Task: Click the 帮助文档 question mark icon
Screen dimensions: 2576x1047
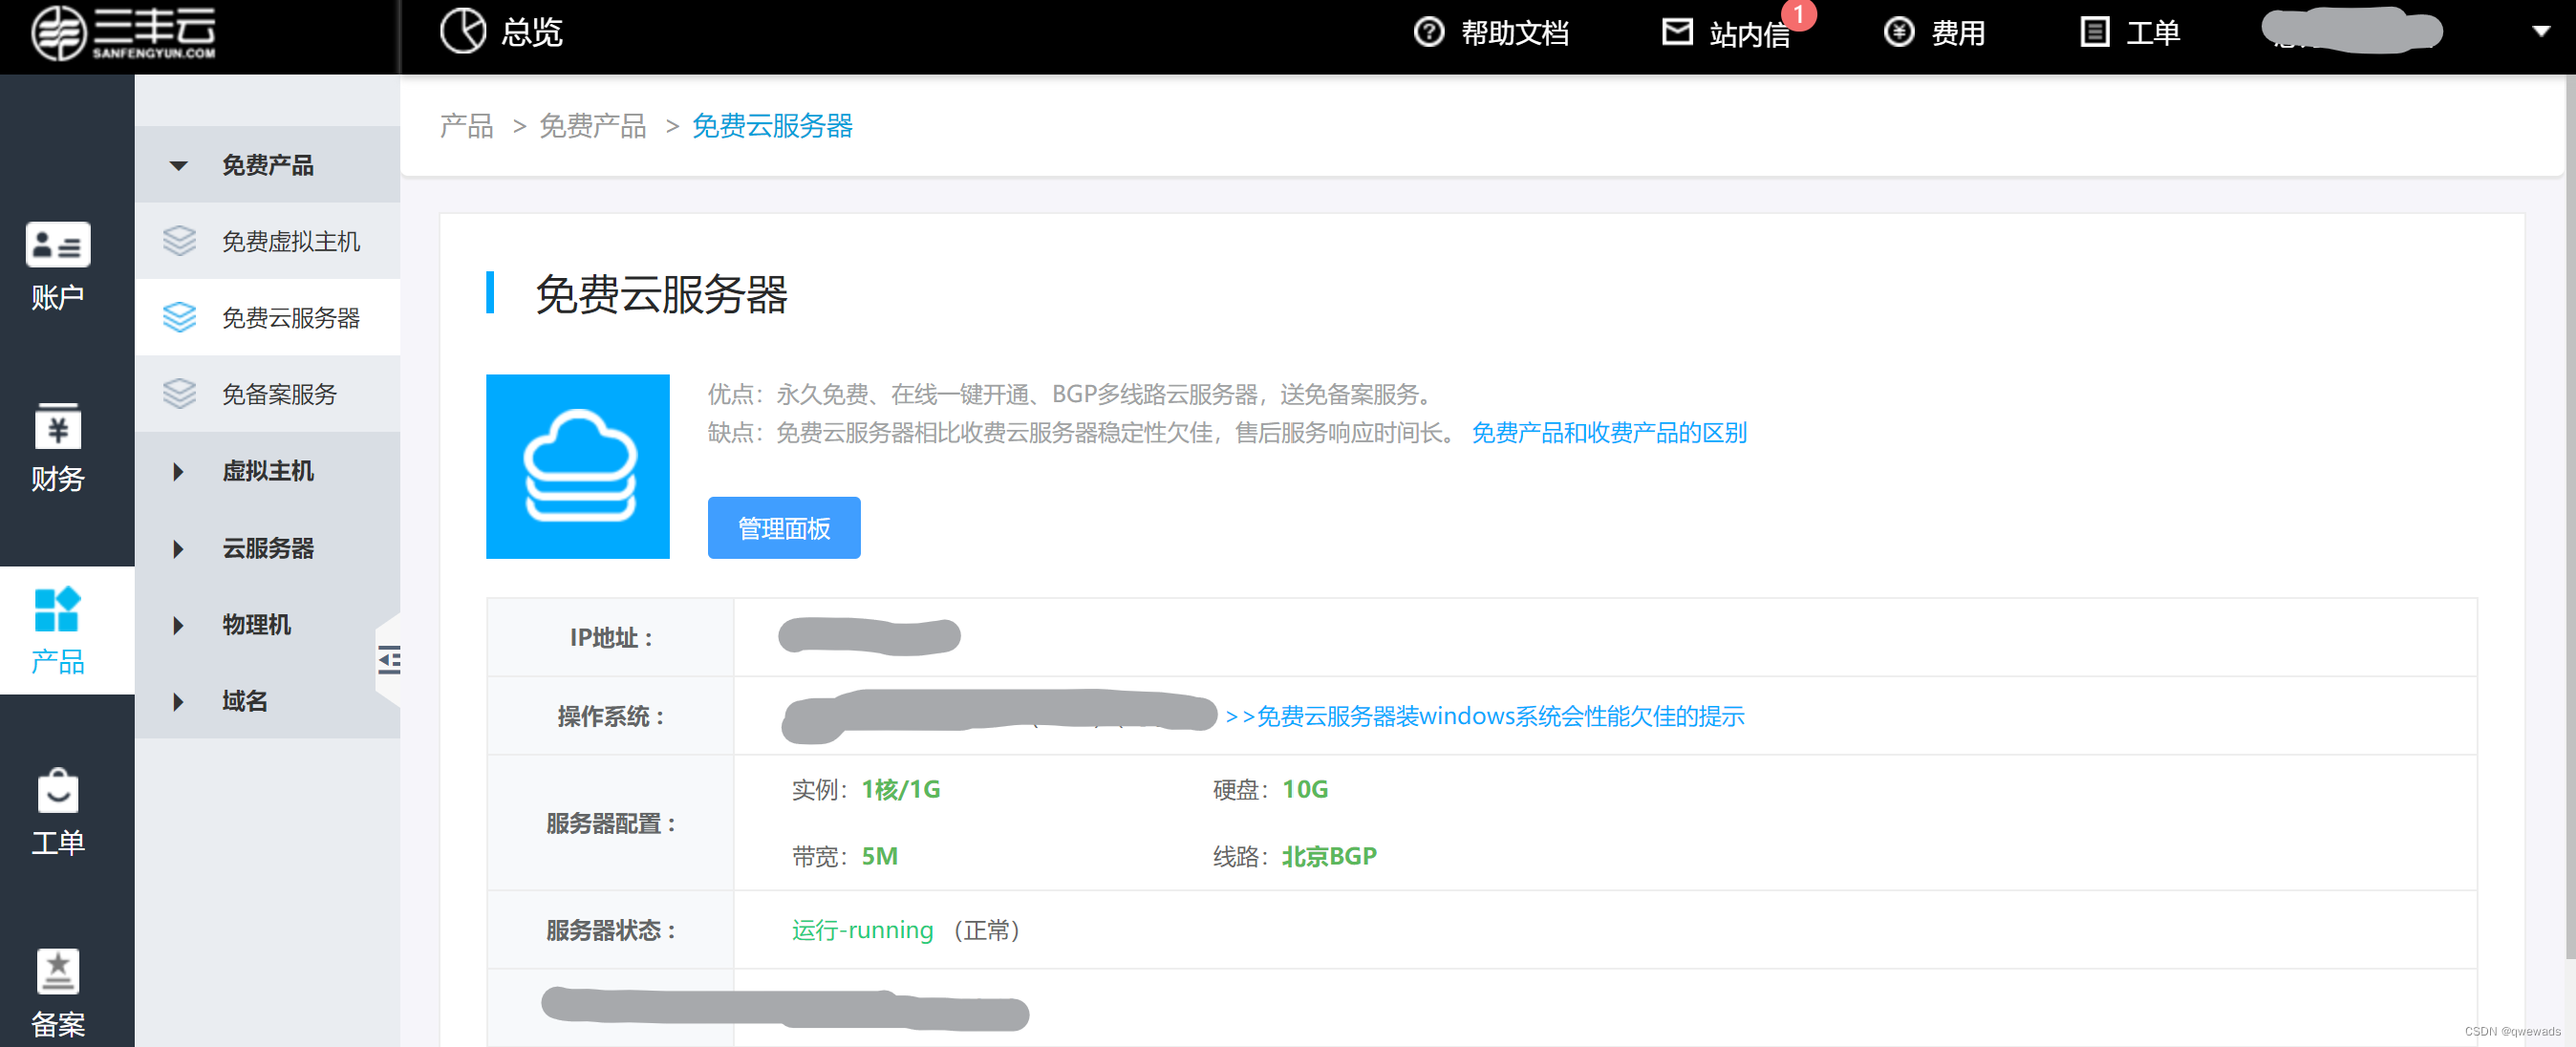Action: (1428, 32)
